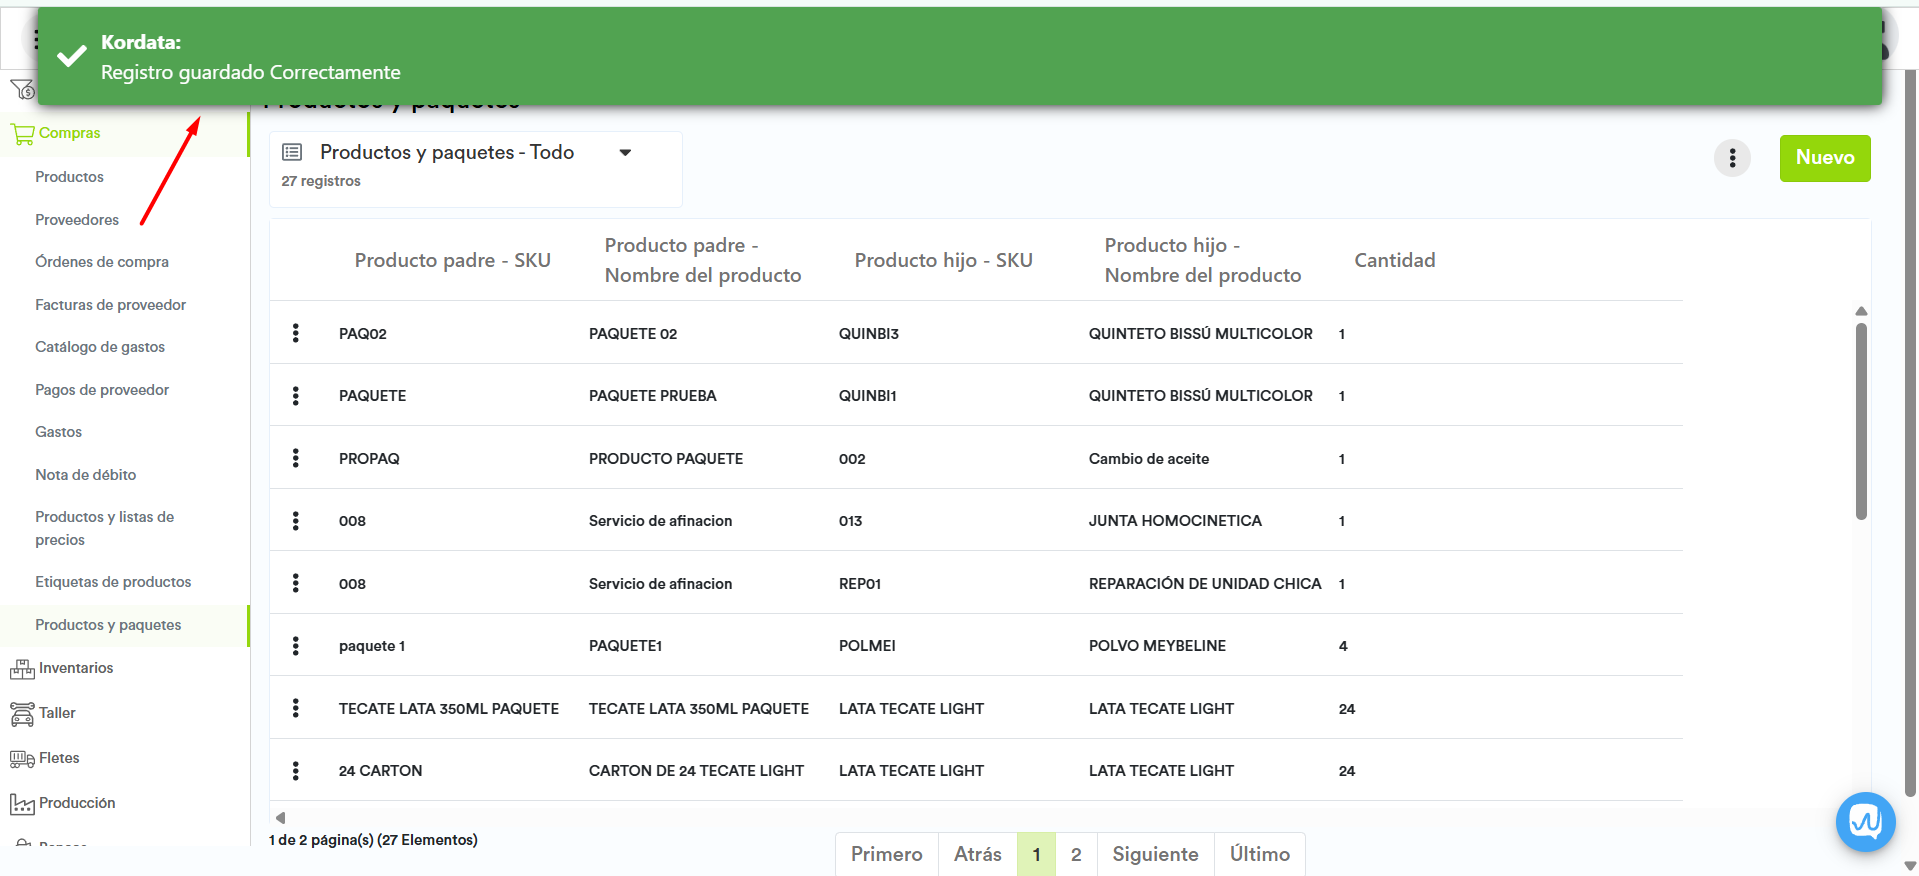
Task: Open Facturas de proveedor
Action: (110, 305)
